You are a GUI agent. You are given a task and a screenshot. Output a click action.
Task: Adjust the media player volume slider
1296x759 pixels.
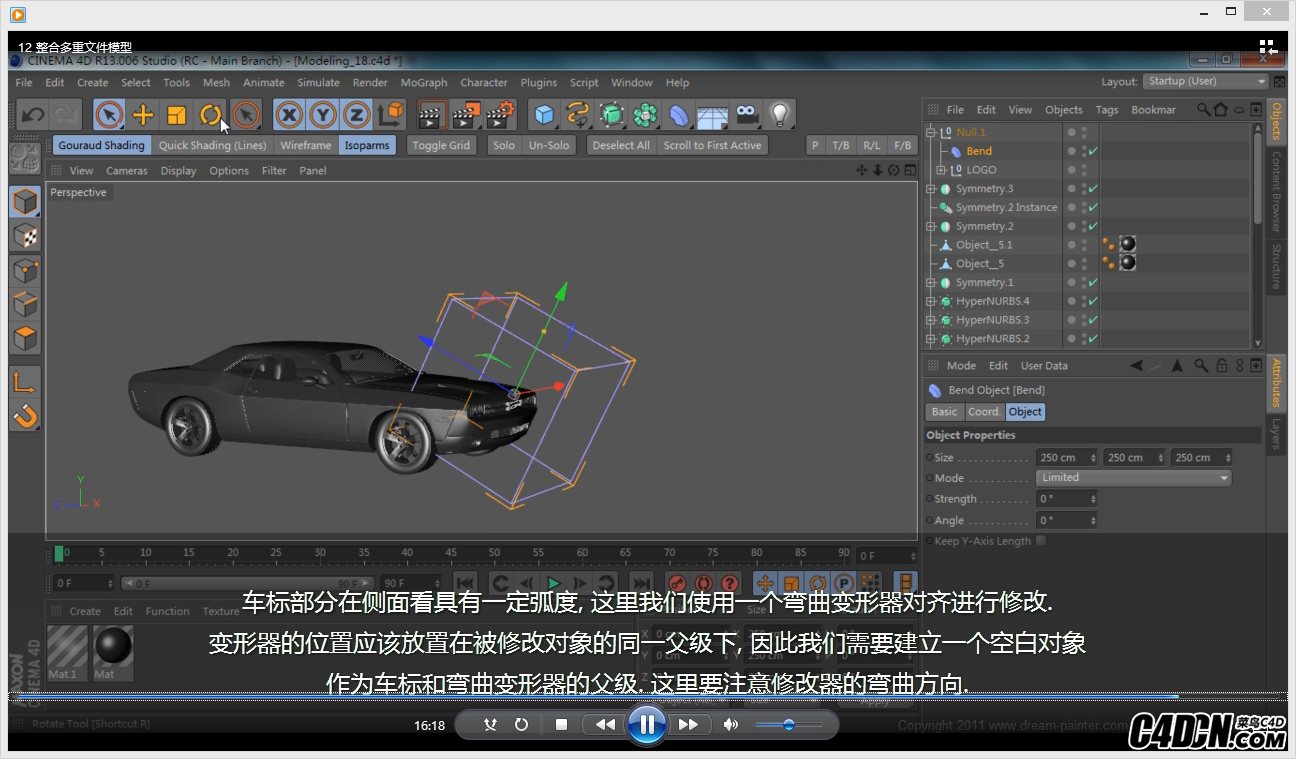789,725
